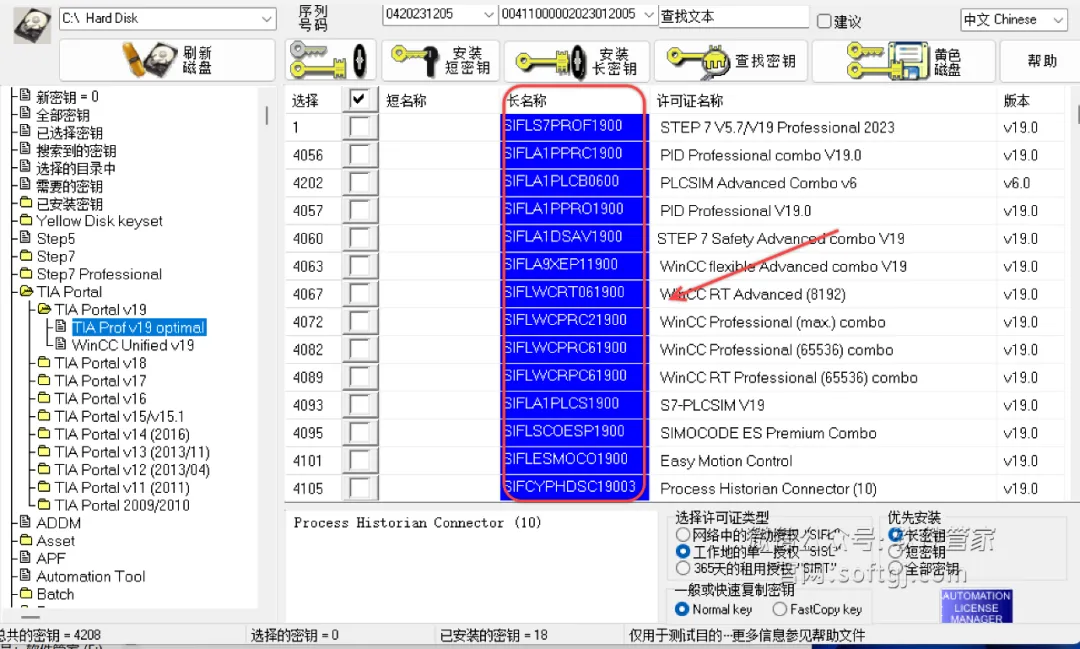1080x649 pixels.
Task: Select 365-day rental license SIRT radio
Action: (x=683, y=568)
